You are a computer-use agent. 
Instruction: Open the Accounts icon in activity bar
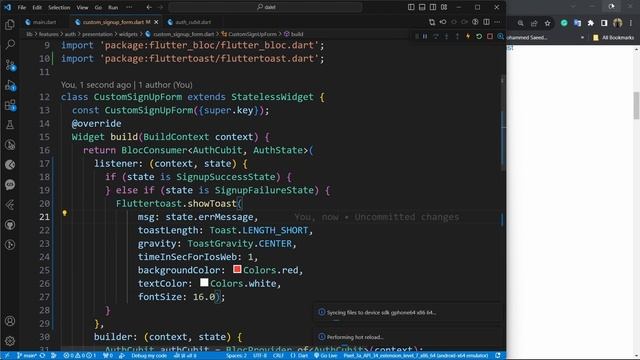[10, 321]
